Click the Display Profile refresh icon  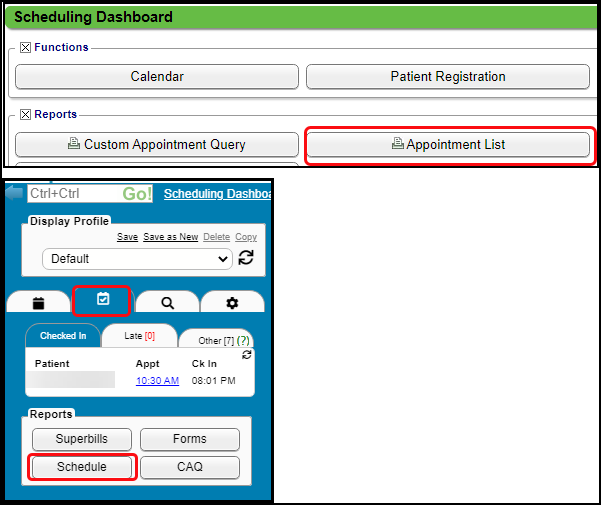[x=245, y=258]
